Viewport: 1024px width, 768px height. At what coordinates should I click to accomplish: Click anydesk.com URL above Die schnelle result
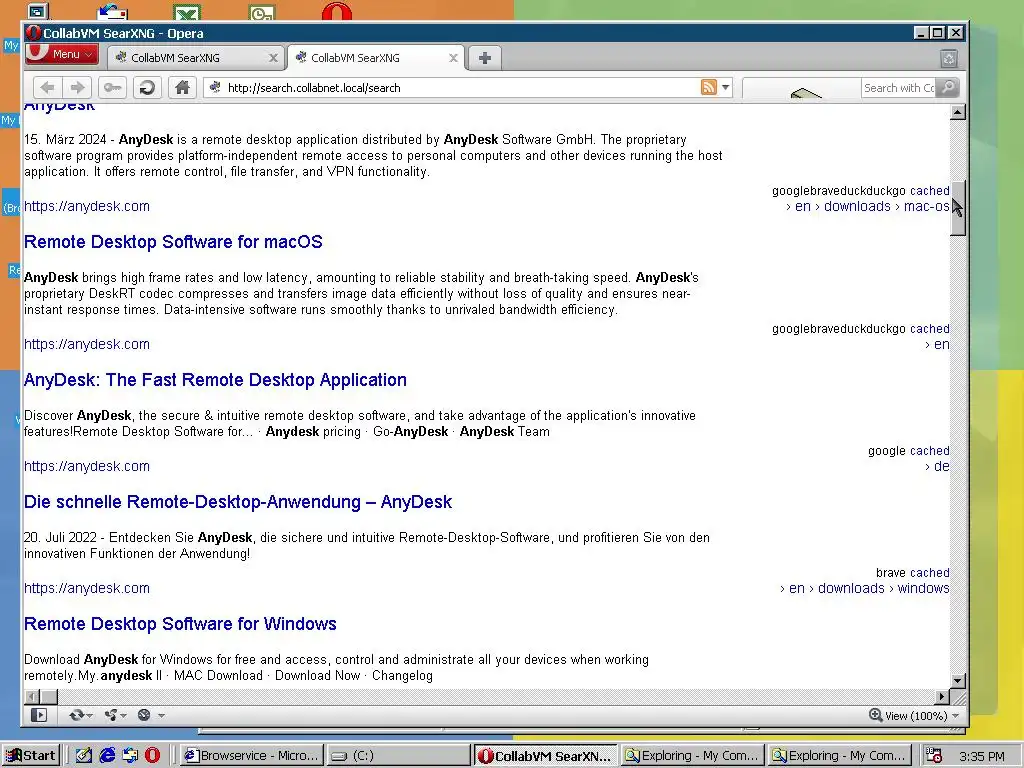pyautogui.click(x=87, y=466)
